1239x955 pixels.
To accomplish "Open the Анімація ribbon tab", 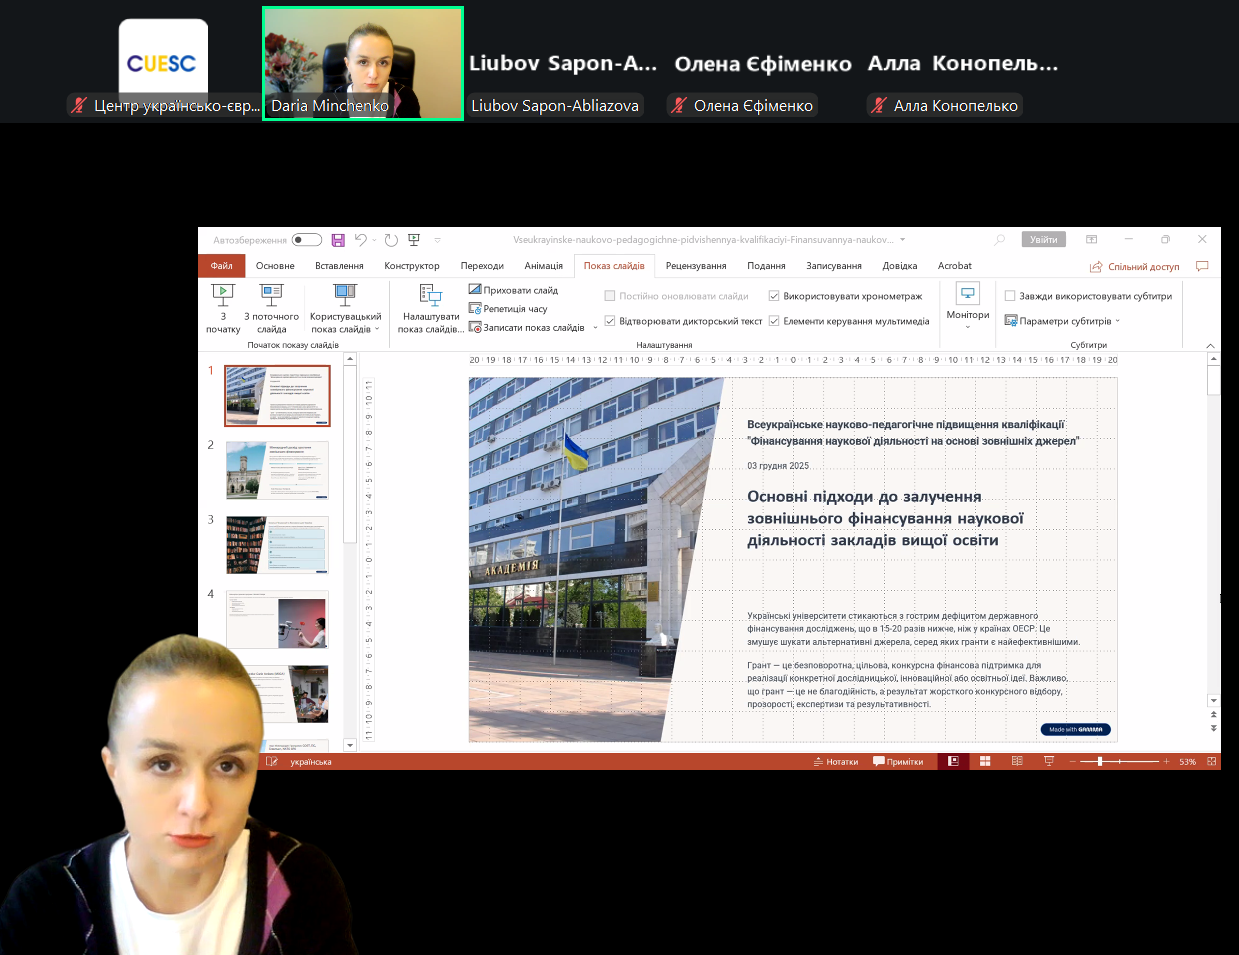I will 543,266.
